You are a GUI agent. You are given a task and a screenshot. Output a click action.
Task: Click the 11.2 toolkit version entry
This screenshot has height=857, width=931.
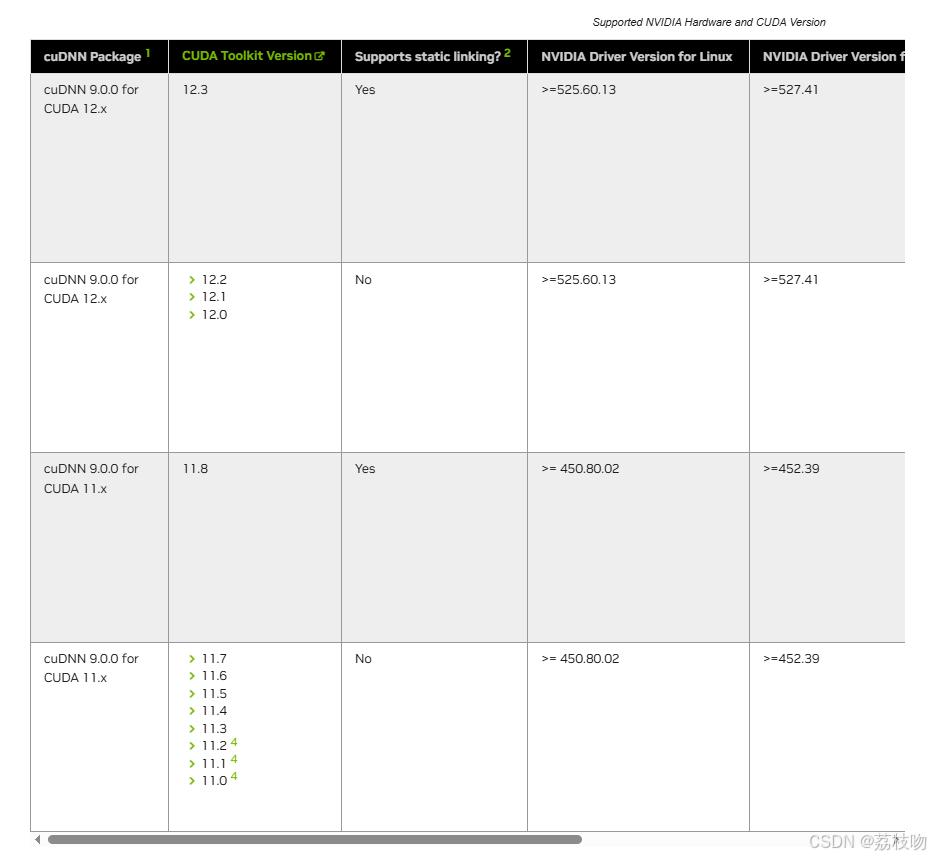point(214,746)
